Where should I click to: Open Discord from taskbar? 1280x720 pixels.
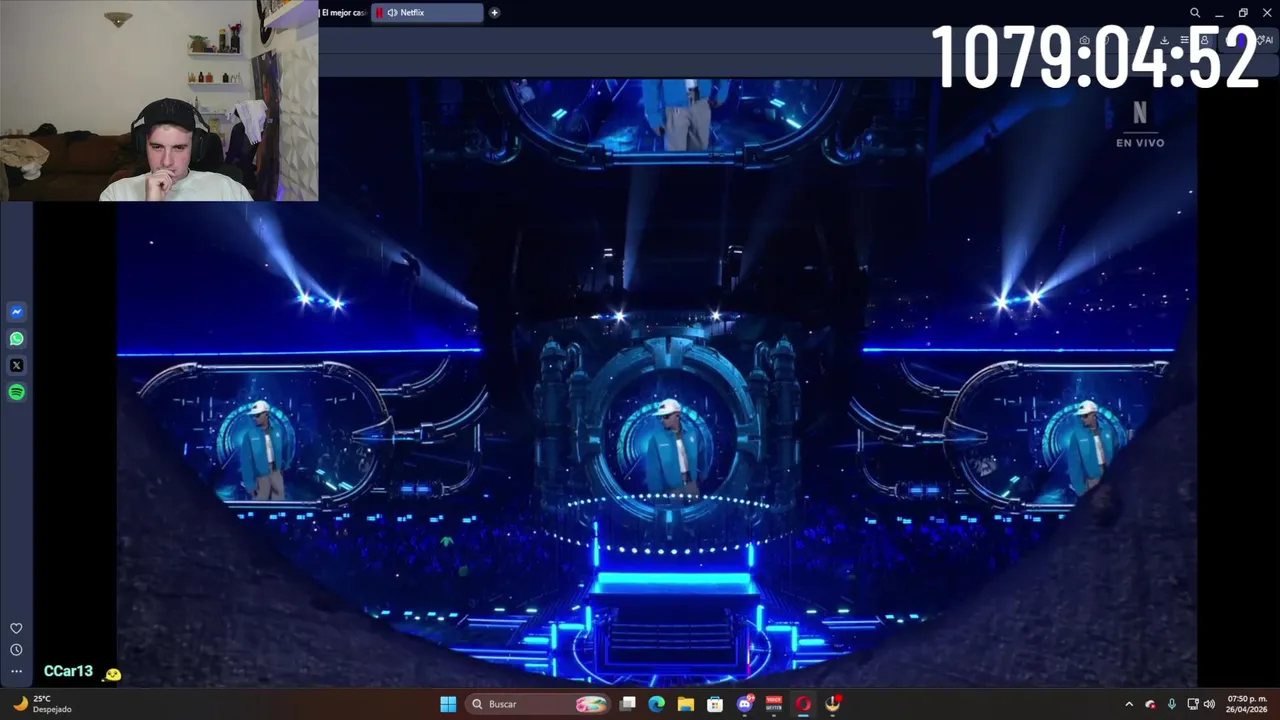point(744,704)
